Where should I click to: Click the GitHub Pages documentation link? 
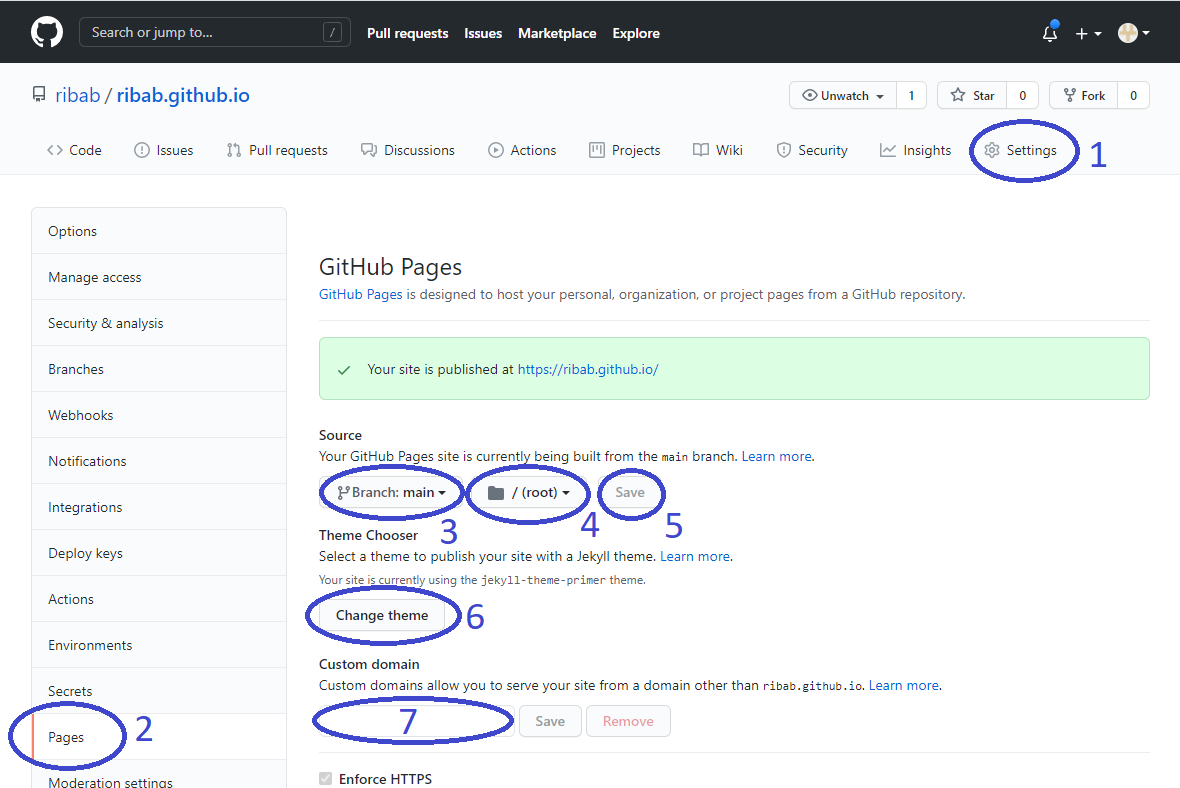click(x=360, y=294)
